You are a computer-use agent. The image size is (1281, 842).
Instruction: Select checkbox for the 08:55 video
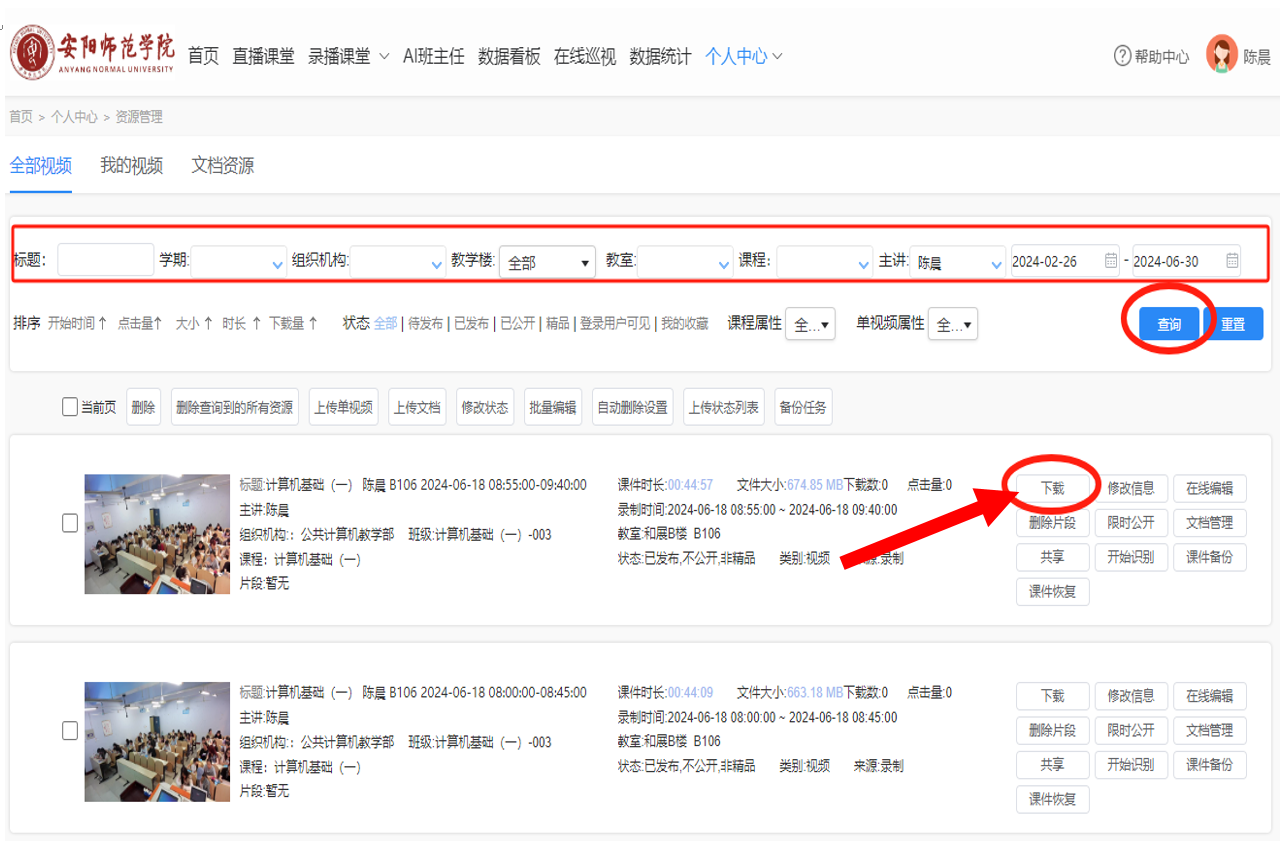point(70,523)
